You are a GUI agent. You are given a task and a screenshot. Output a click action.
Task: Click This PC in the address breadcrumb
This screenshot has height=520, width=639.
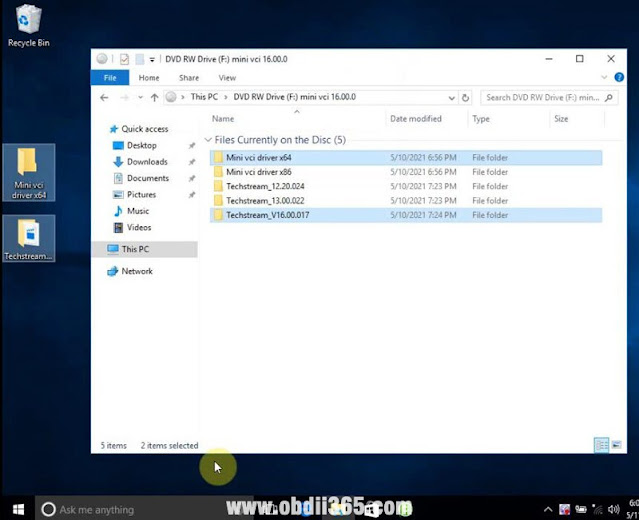204,97
